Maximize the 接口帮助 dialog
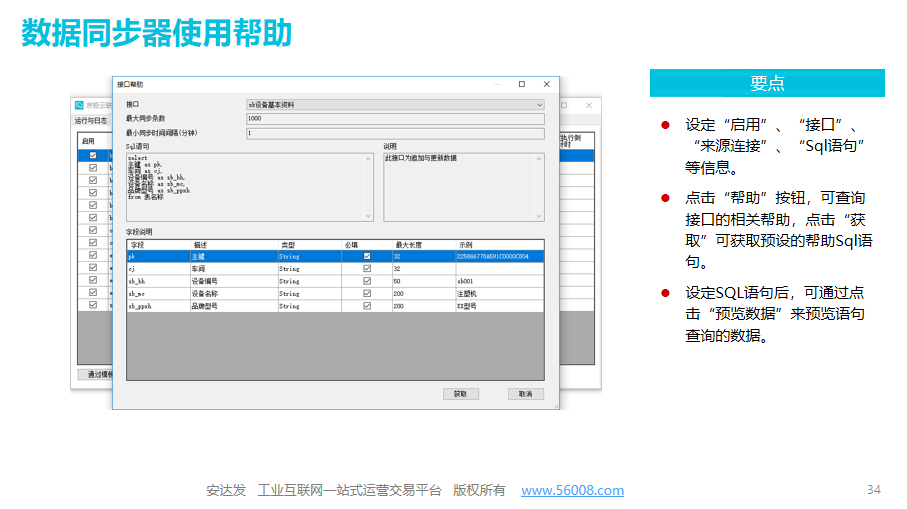The height and width of the screenshot is (509, 907). [521, 85]
